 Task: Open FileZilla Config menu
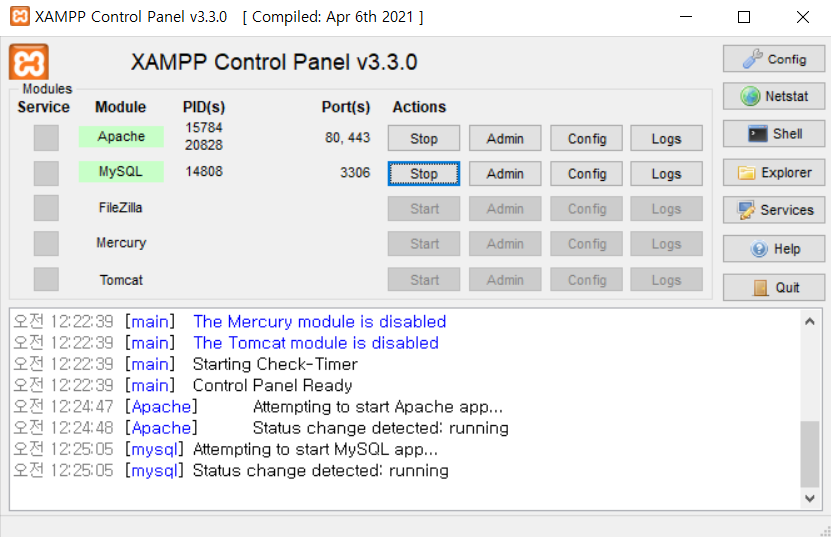(587, 208)
